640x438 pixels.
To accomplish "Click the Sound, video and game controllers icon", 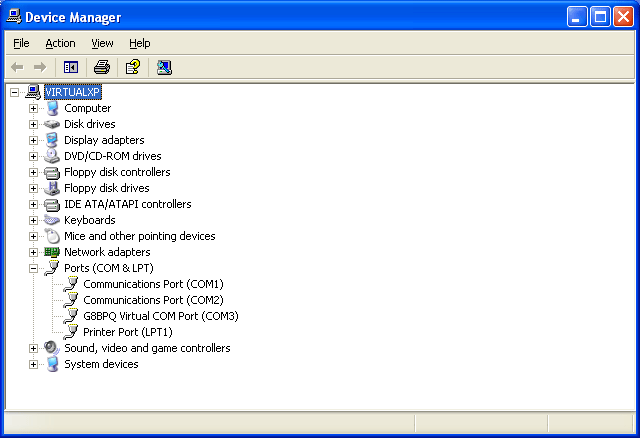I will point(52,348).
